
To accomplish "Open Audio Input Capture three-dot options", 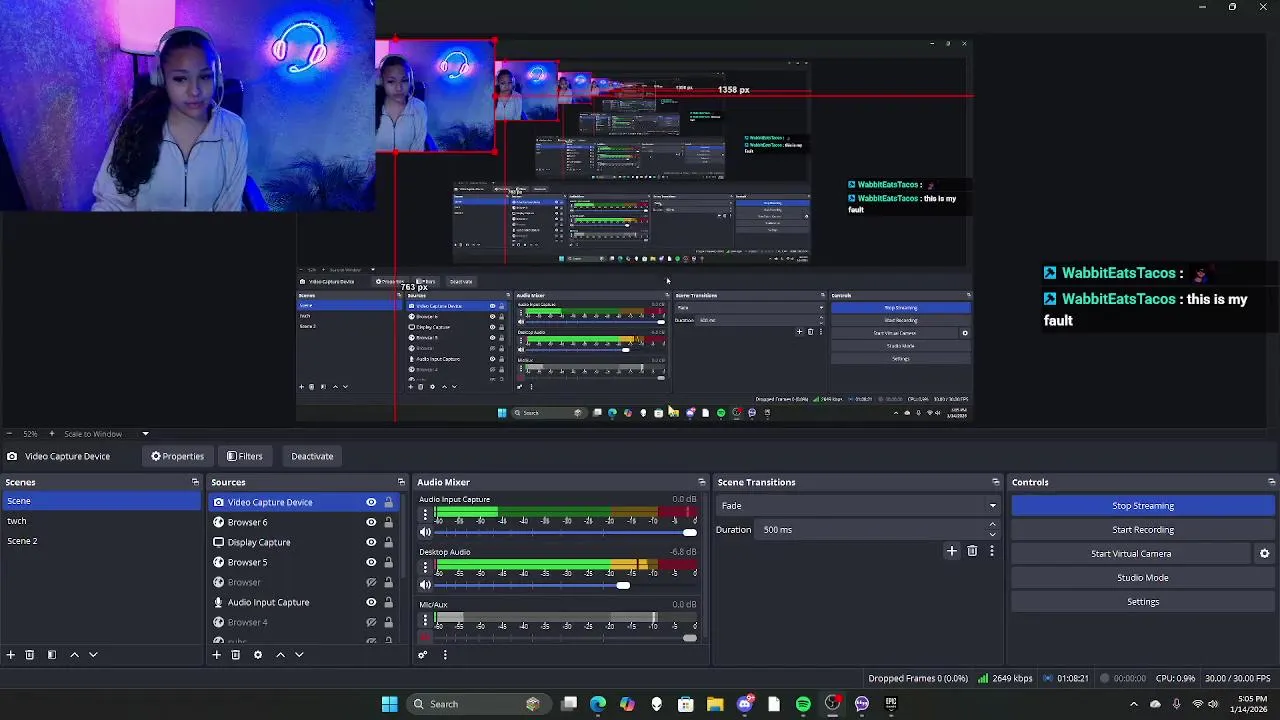I will (x=425, y=515).
